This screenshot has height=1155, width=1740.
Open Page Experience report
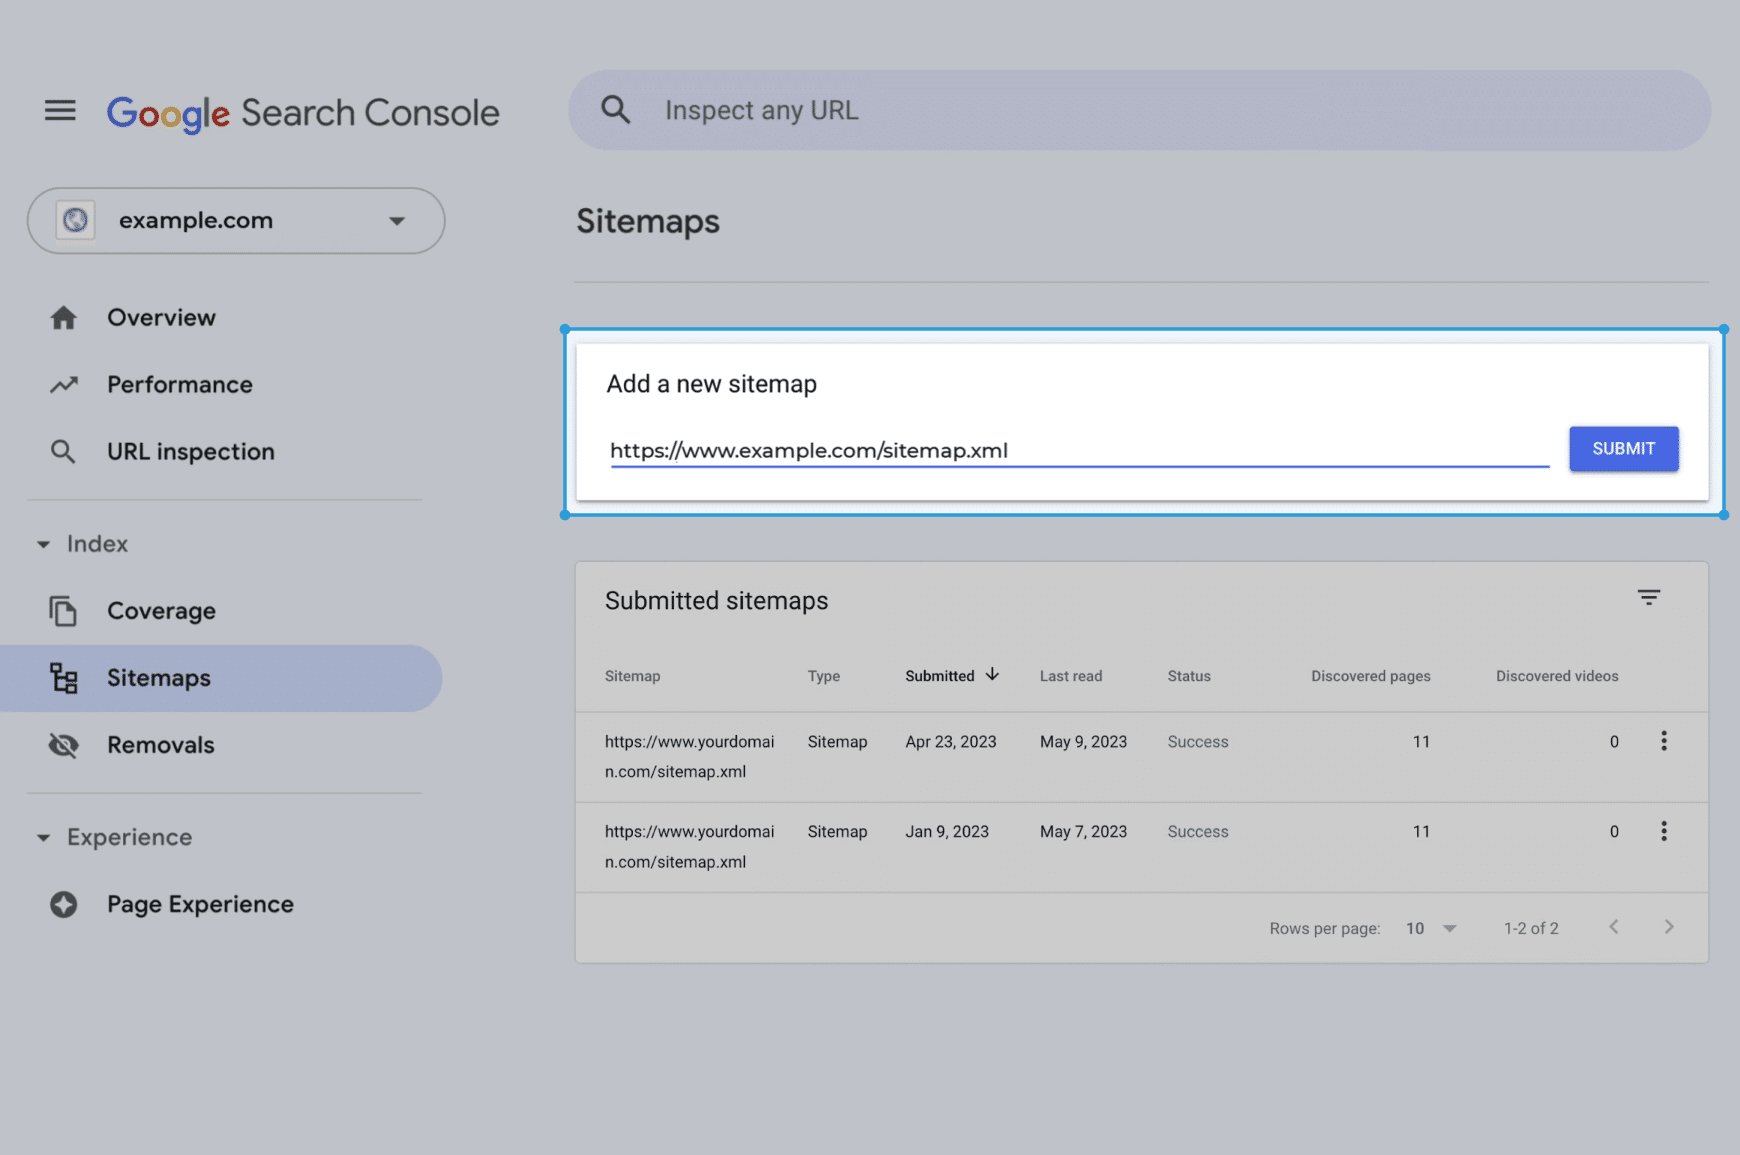(200, 904)
